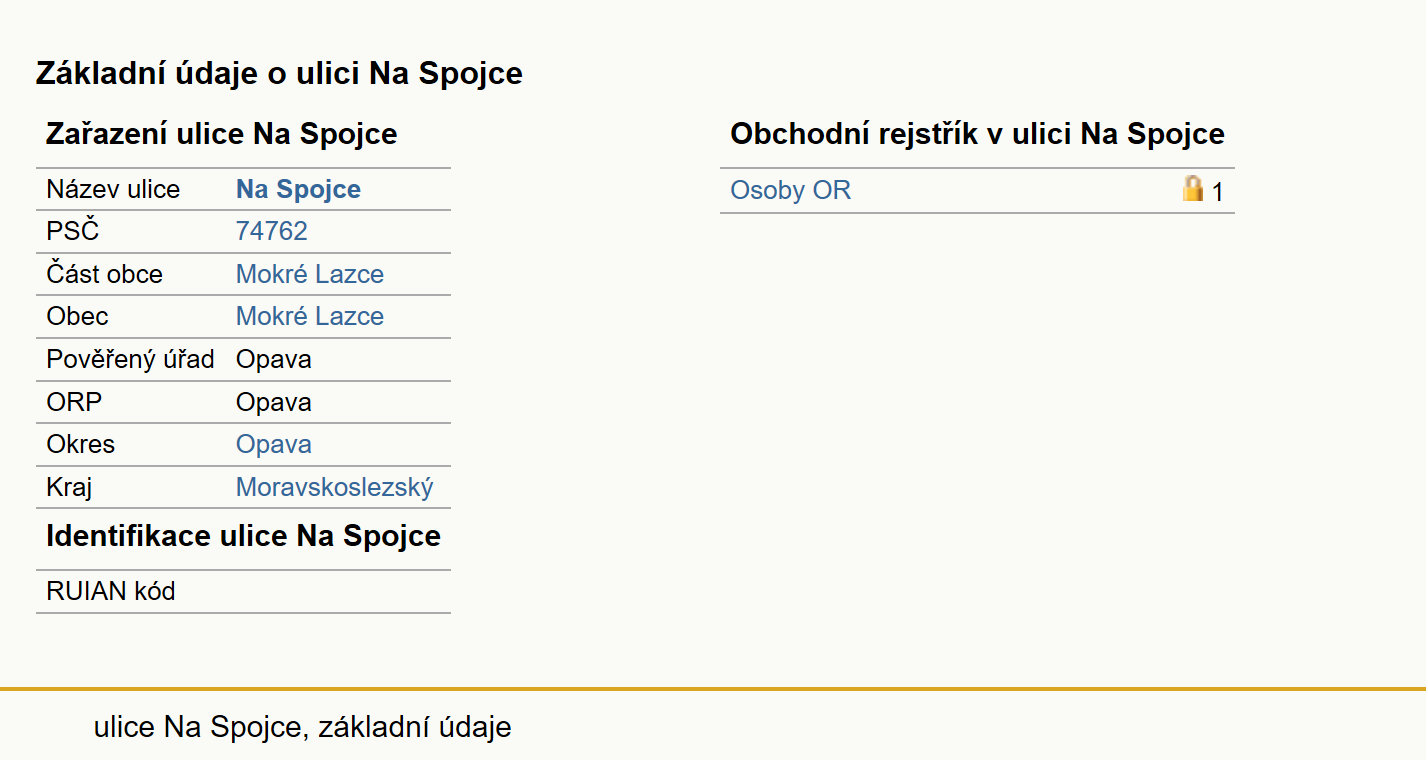This screenshot has width=1426, height=760.
Task: Click the Obchodní rejstřík v ulici heading
Action: click(977, 134)
